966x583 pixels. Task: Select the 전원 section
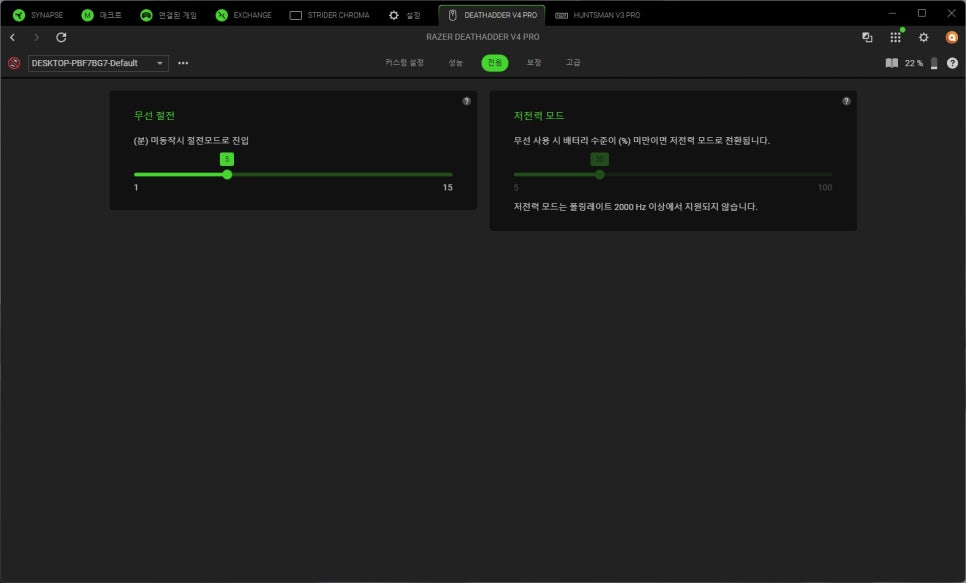click(x=495, y=62)
